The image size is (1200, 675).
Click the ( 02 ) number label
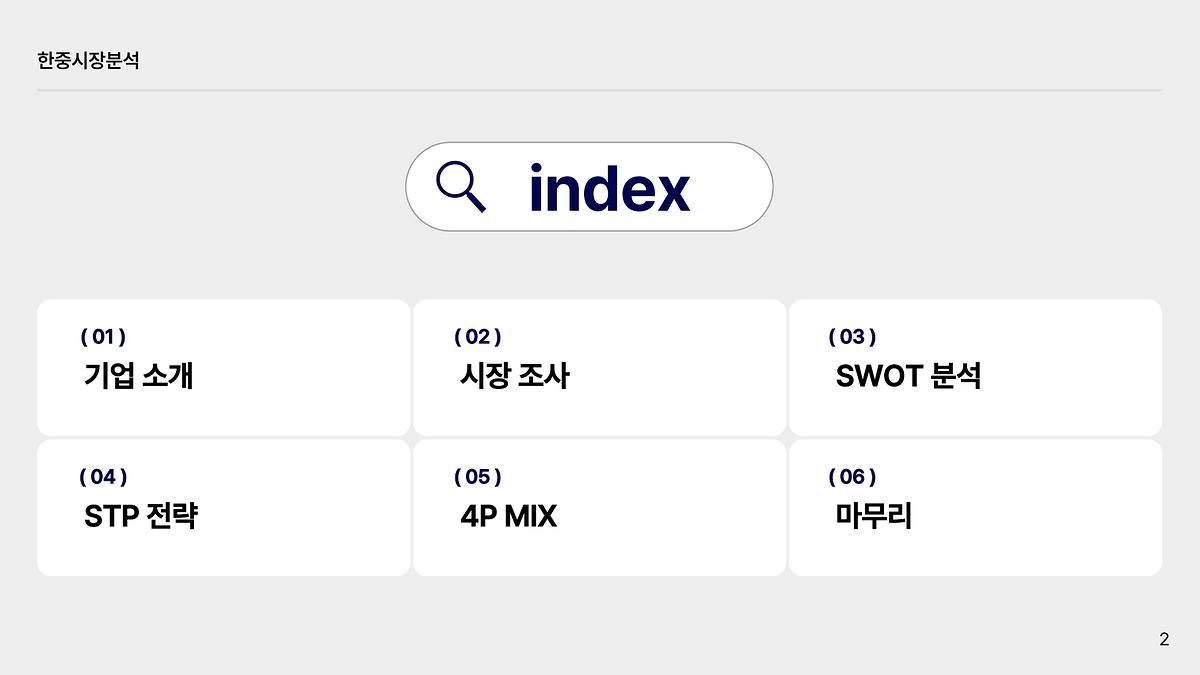click(x=478, y=337)
